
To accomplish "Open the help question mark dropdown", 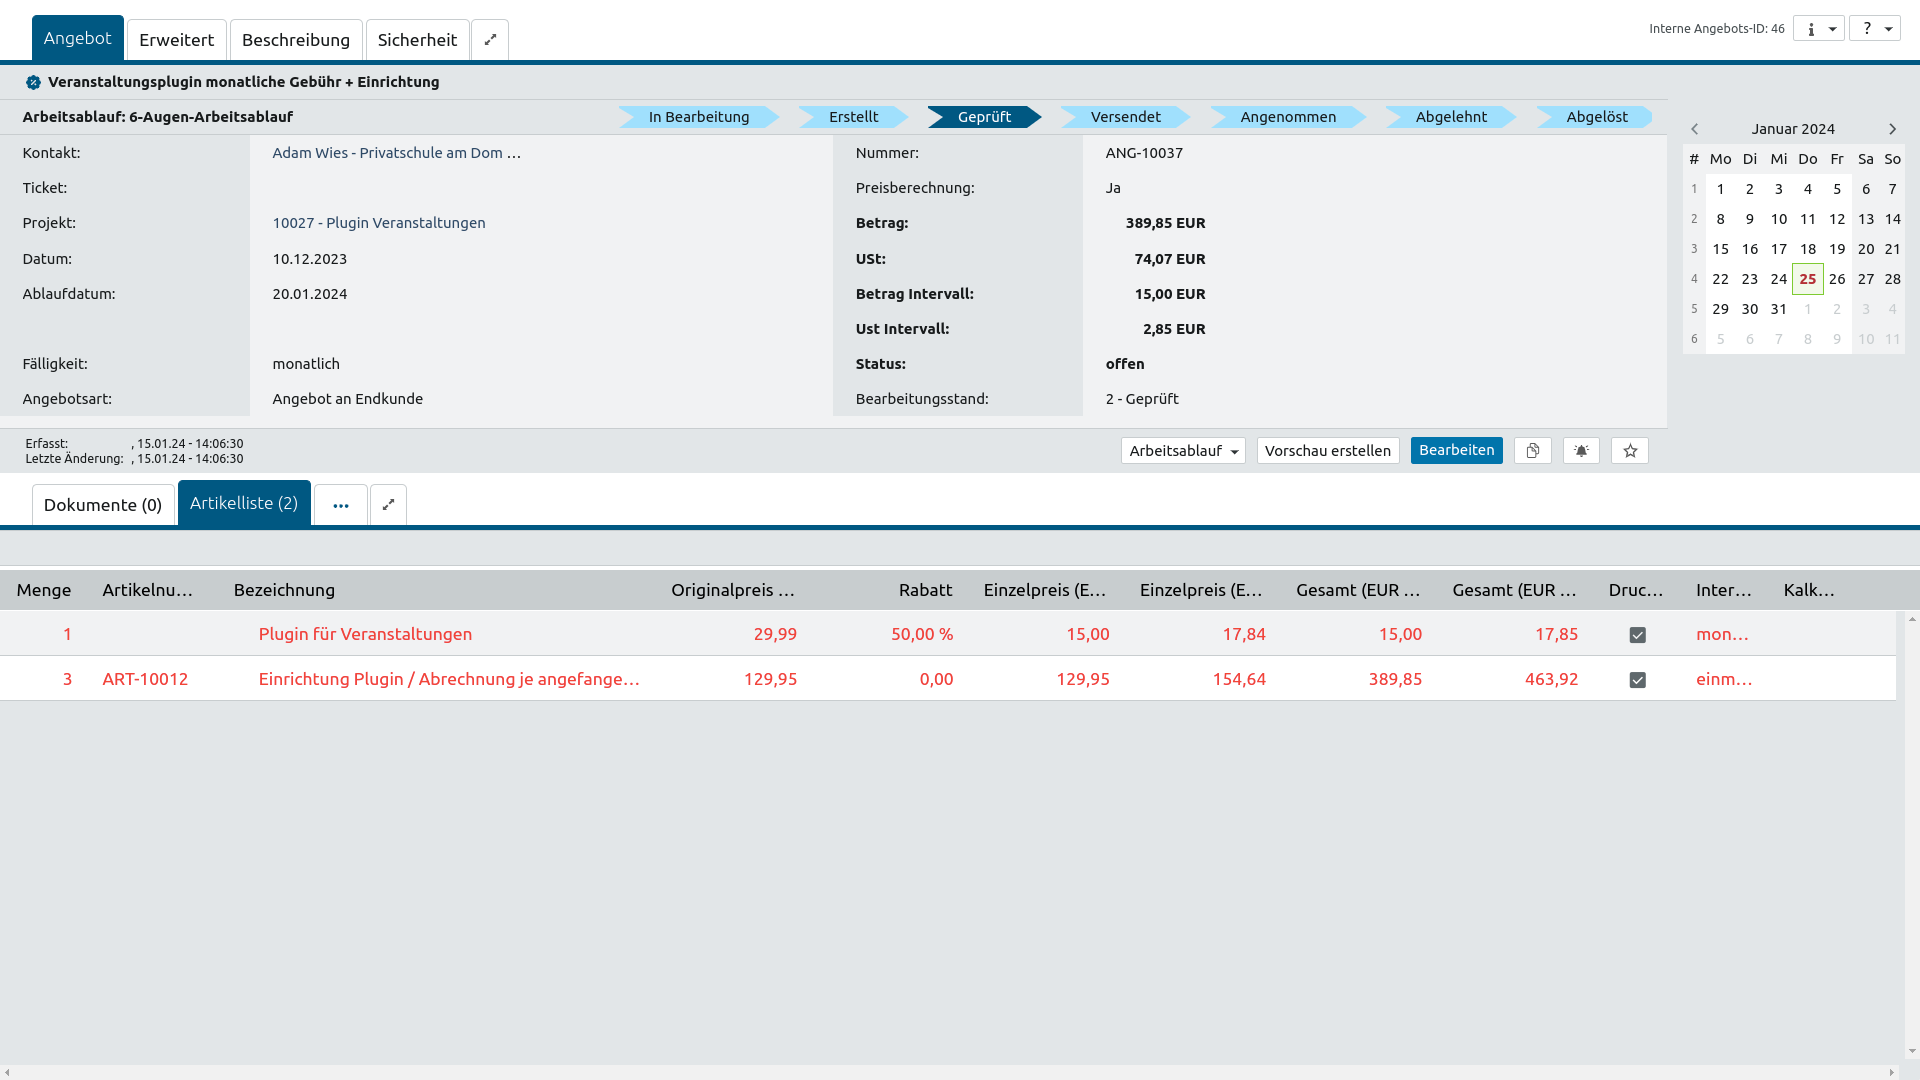I will point(1874,28).
